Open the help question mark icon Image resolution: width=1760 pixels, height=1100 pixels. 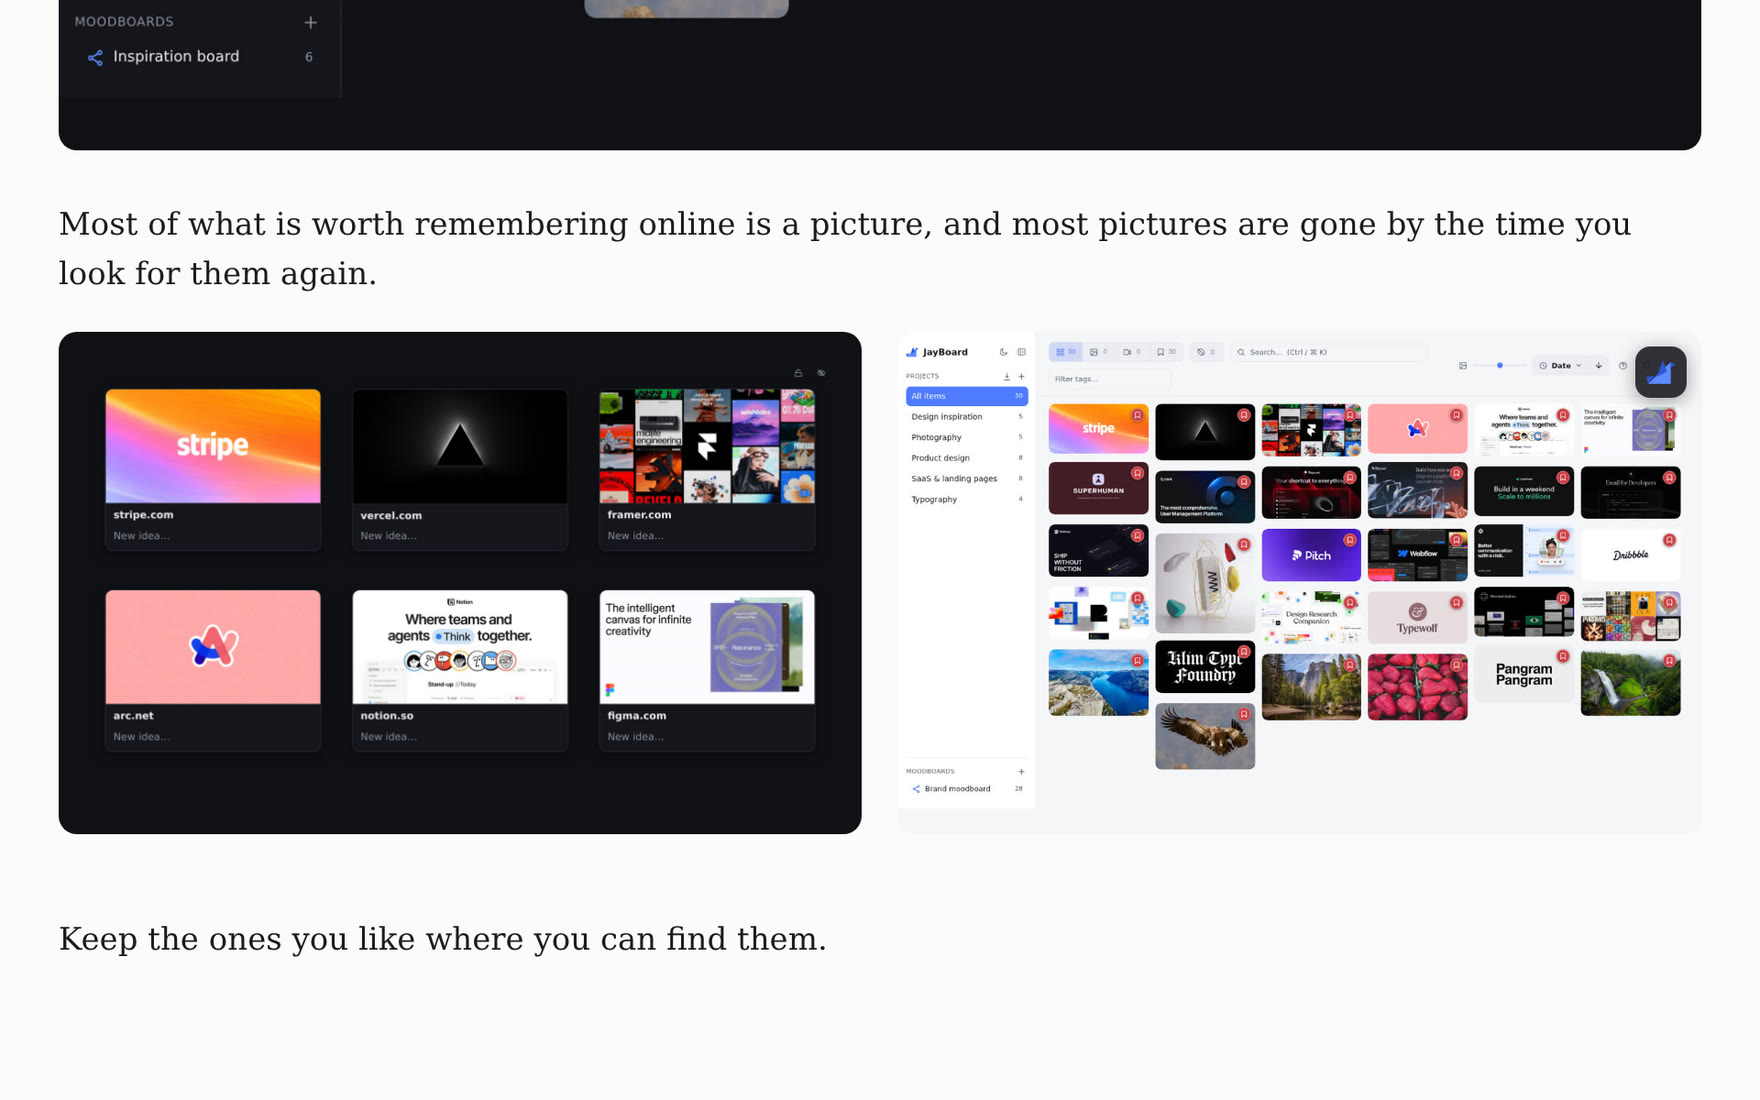tap(1622, 366)
